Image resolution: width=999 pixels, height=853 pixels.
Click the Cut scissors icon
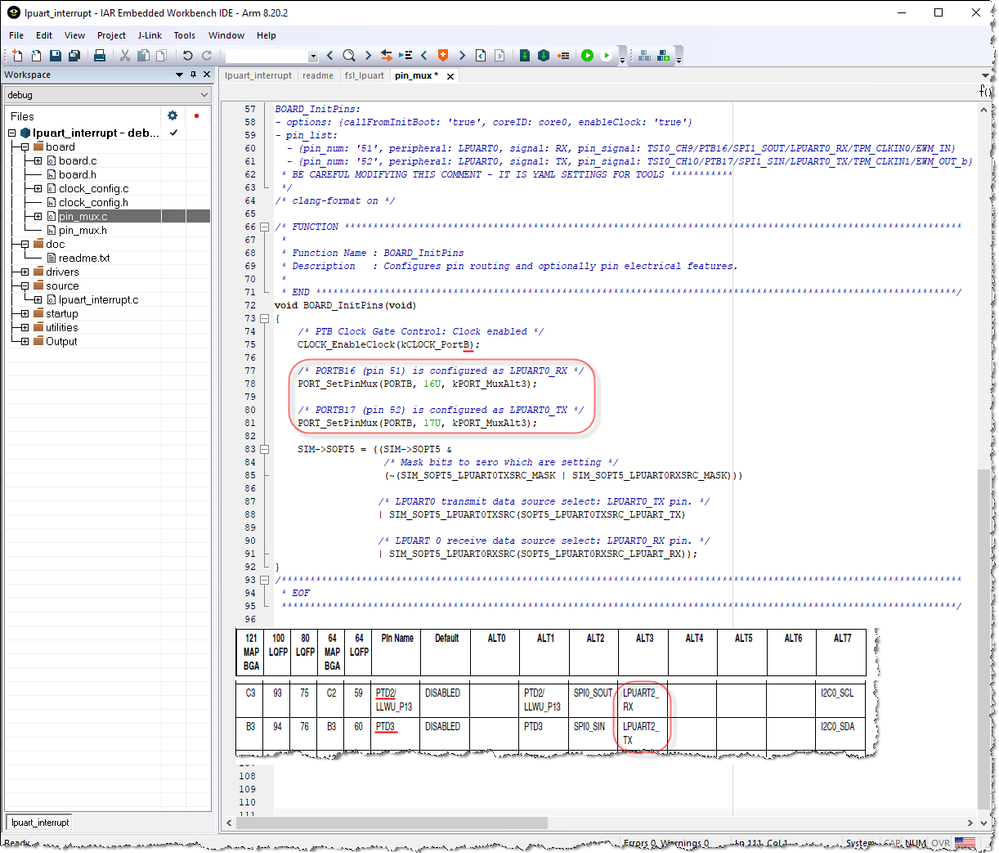coord(127,56)
